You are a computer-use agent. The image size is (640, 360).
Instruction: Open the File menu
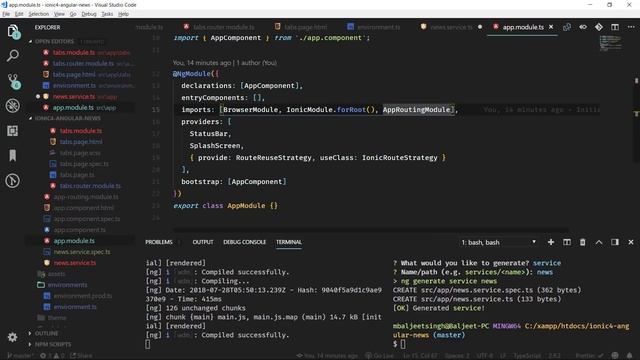(x=6, y=14)
